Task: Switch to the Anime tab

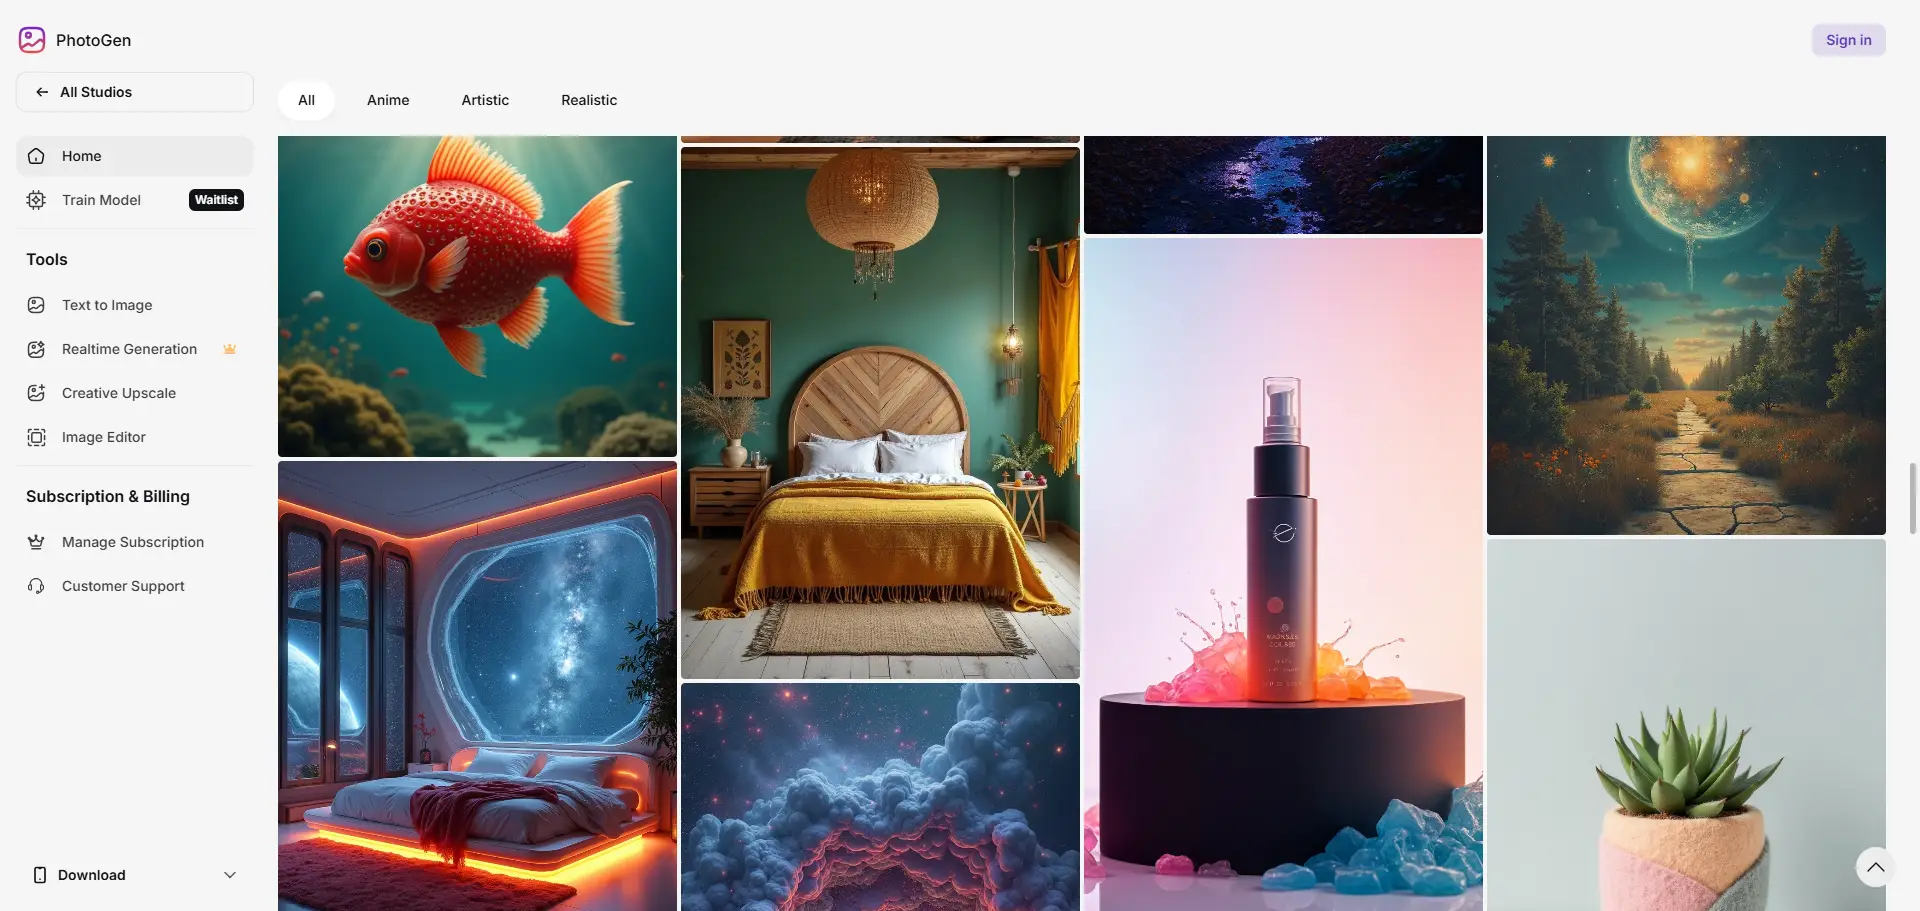Action: click(388, 100)
